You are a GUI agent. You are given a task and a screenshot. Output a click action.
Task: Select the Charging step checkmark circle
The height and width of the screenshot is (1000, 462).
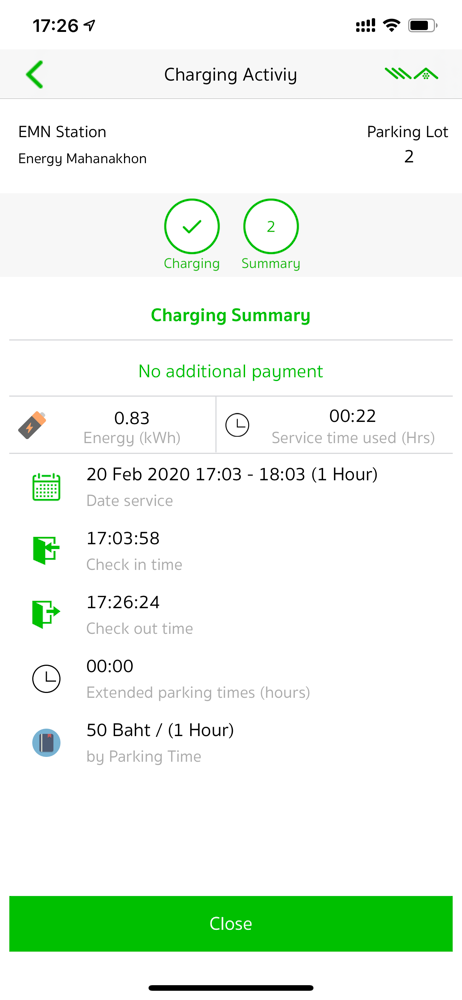pos(191,226)
